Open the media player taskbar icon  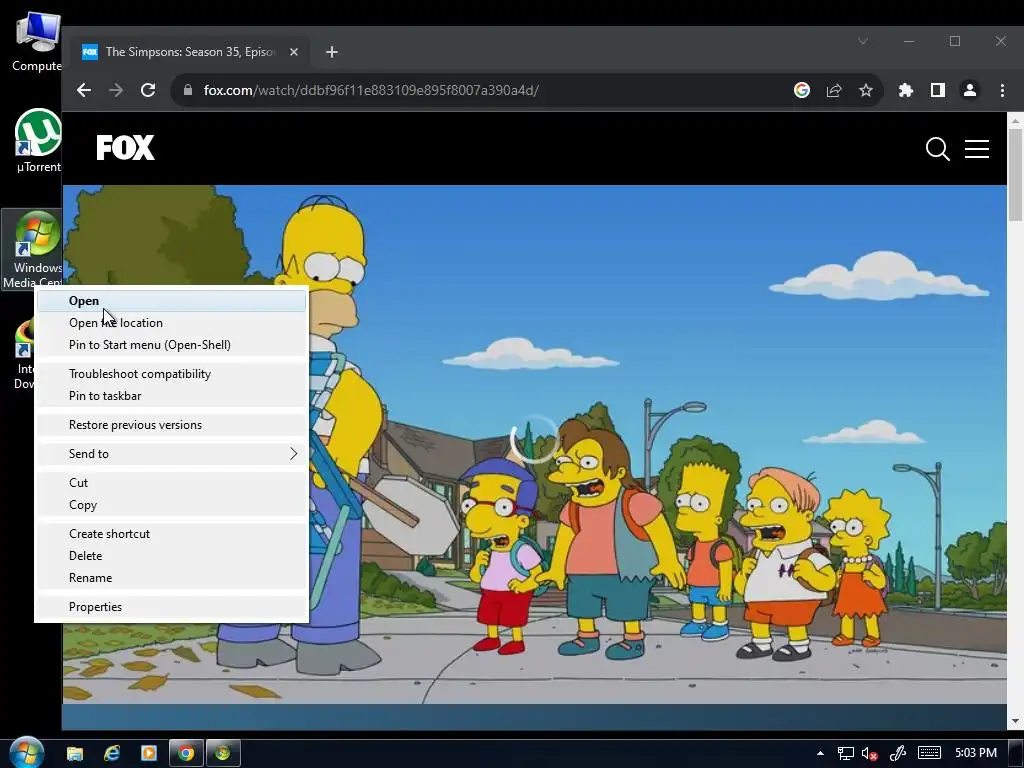[x=149, y=753]
